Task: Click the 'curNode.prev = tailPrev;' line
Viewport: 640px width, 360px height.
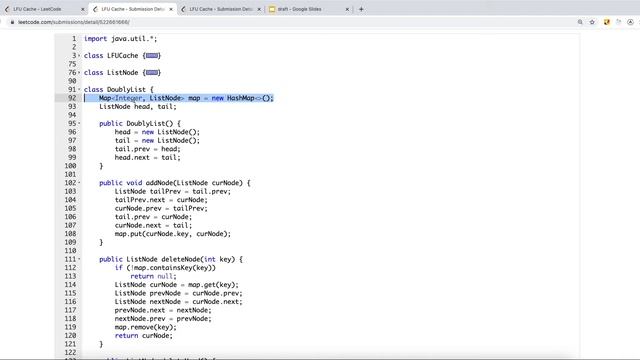Action: click(x=161, y=209)
